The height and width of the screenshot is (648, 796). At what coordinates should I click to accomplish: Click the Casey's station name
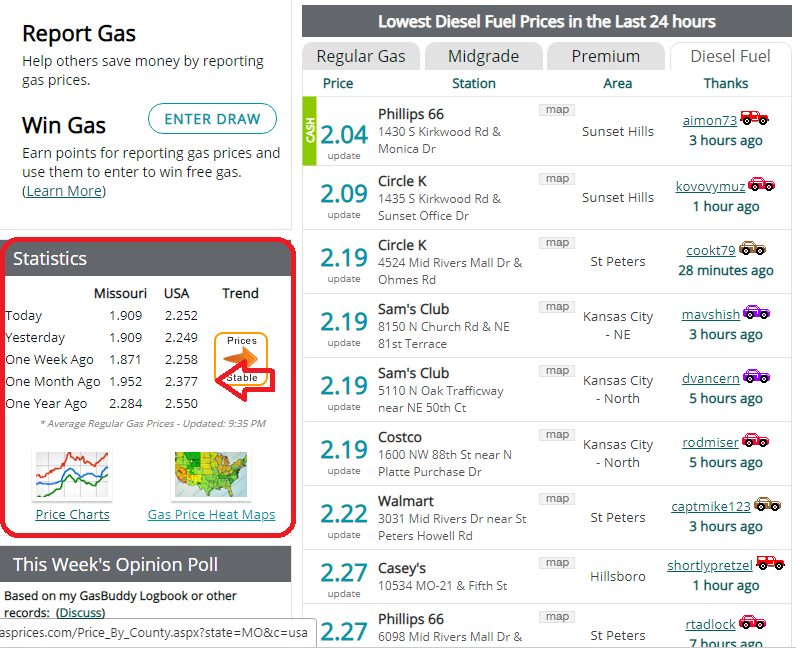[x=402, y=568]
